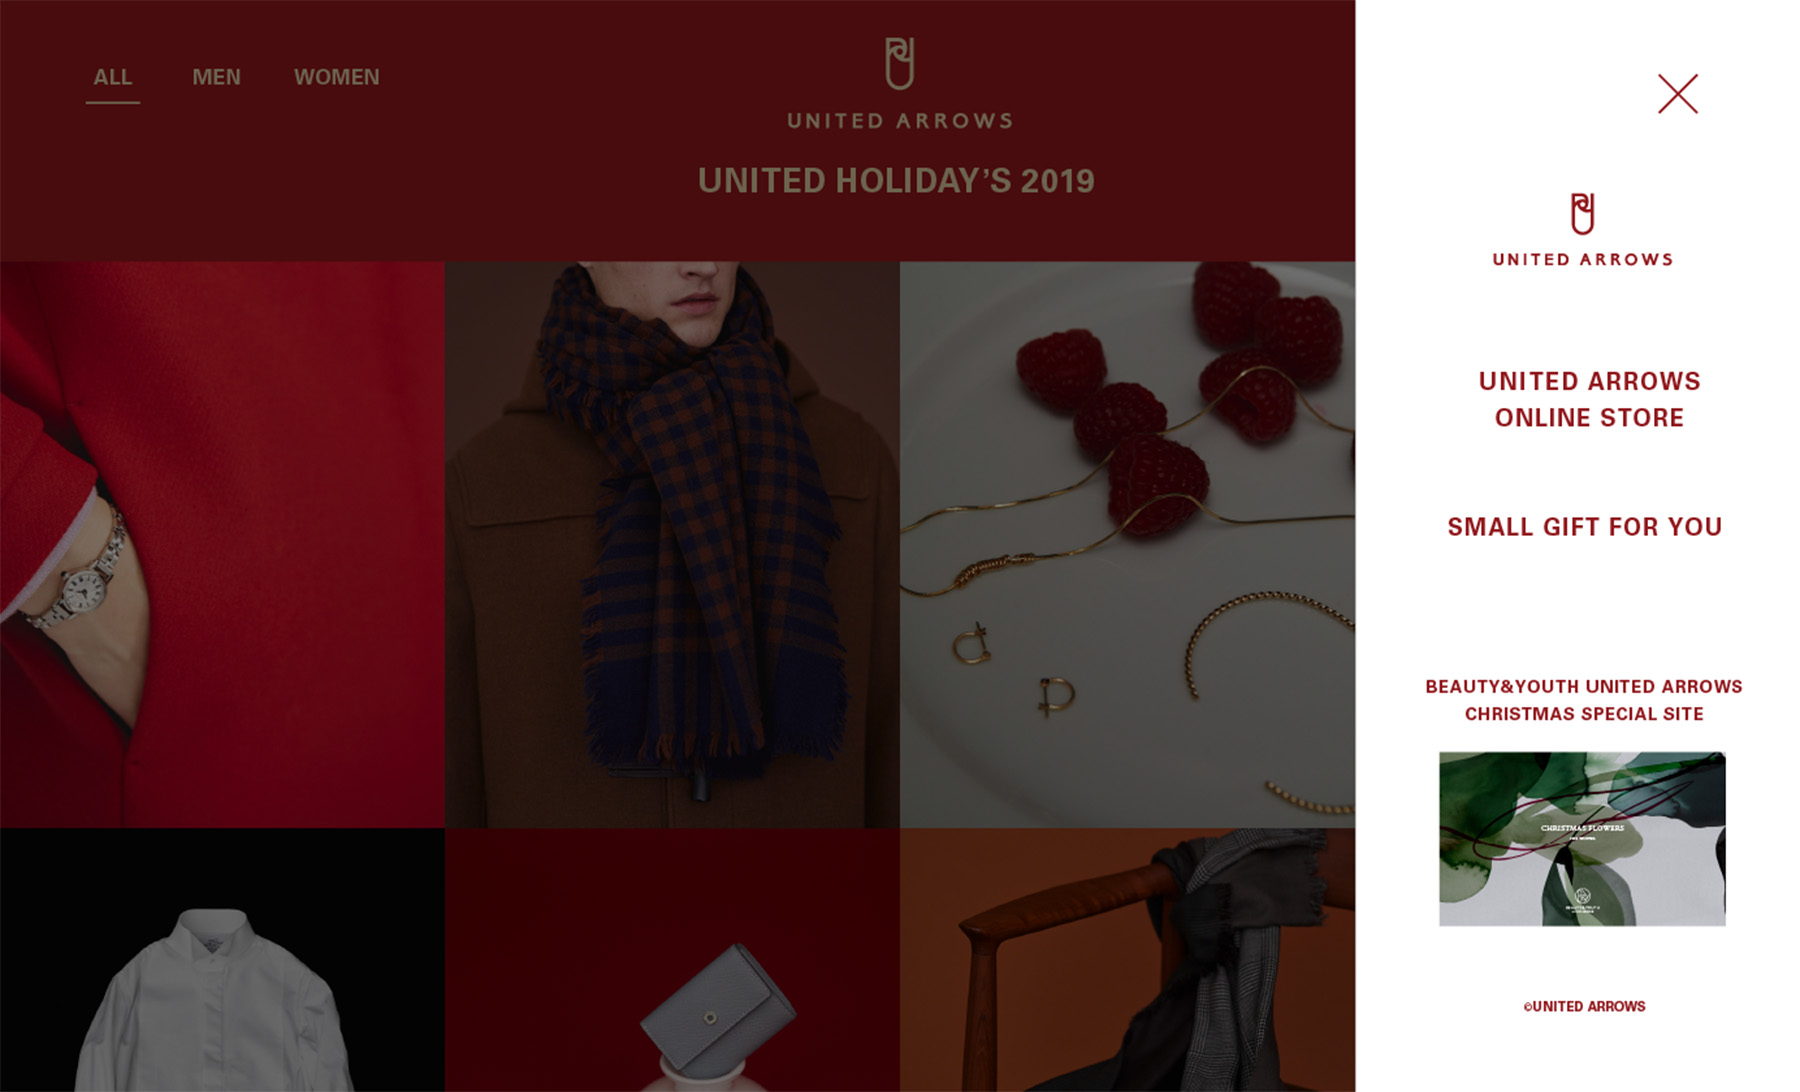Open the chair with draped scarf photo
The height and width of the screenshot is (1092, 1800).
(x=1127, y=960)
